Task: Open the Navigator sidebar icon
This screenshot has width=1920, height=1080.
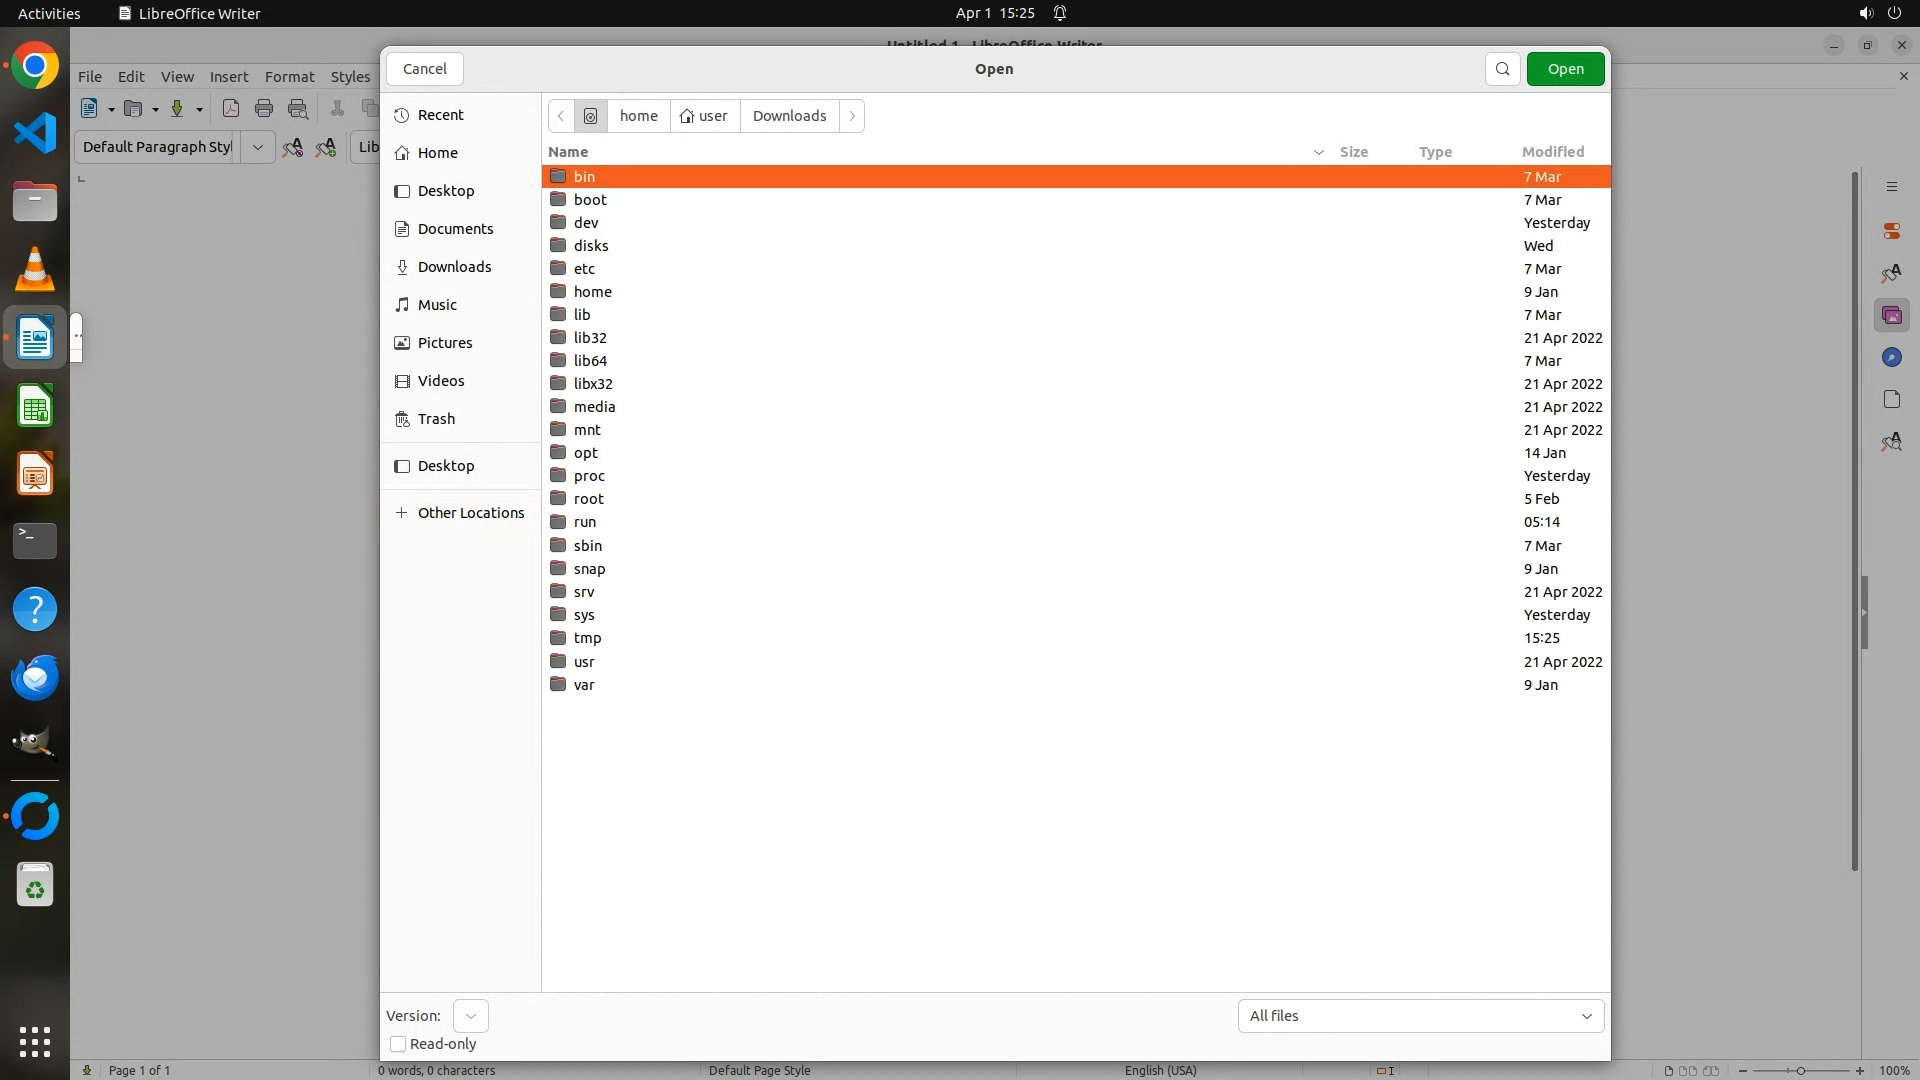Action: 1891,358
